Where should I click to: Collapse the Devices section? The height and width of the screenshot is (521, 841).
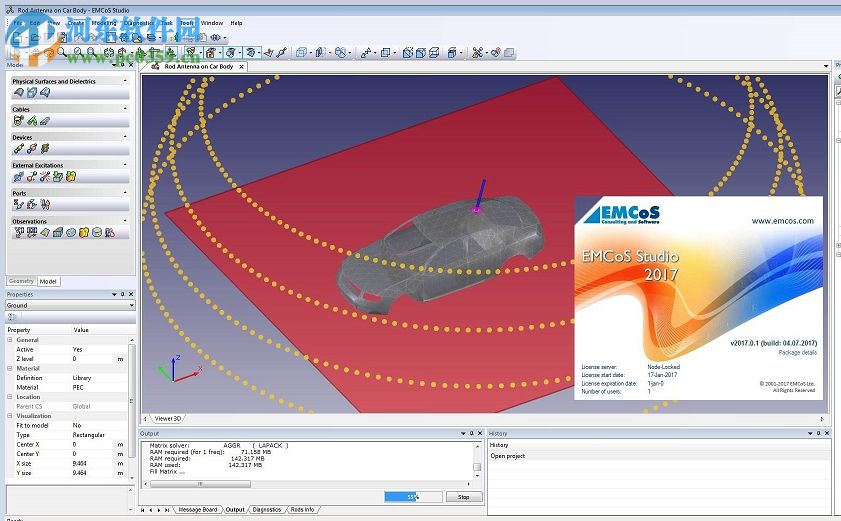click(125, 137)
